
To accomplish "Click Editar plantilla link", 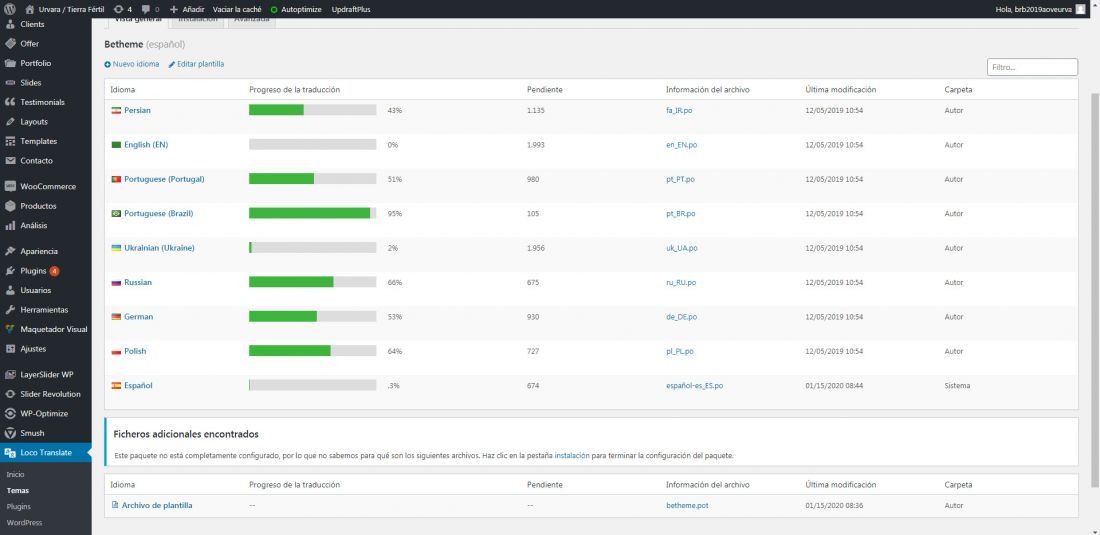I will tap(196, 65).
